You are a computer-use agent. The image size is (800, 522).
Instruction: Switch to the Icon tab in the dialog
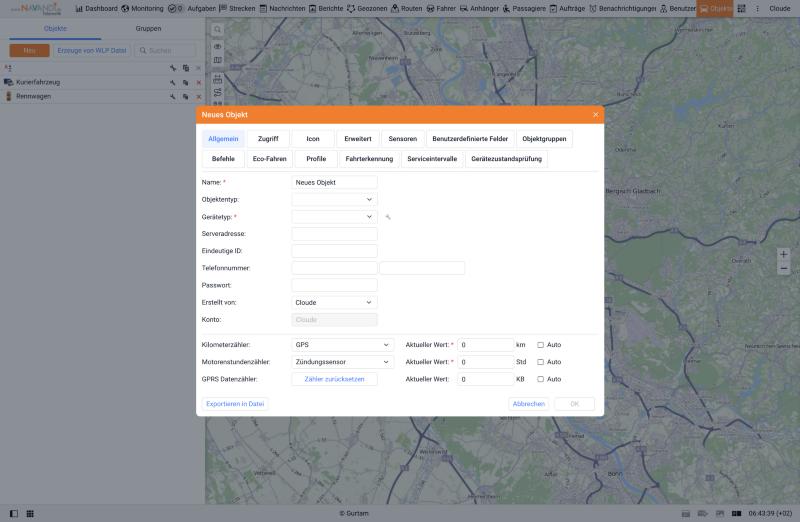pos(313,139)
